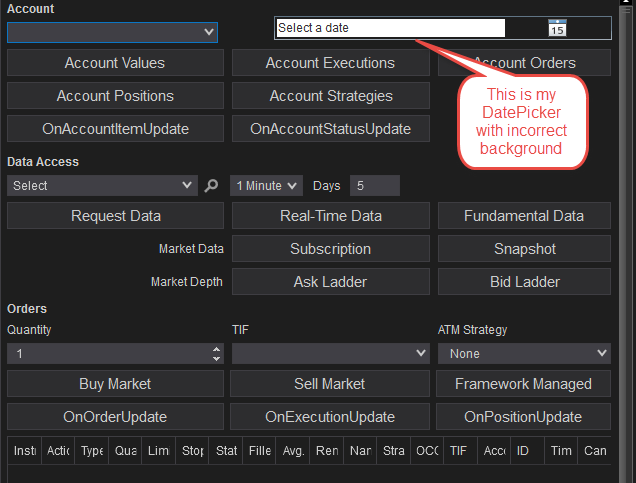636x483 pixels.
Task: Click the Bid Ladder button
Action: (524, 281)
